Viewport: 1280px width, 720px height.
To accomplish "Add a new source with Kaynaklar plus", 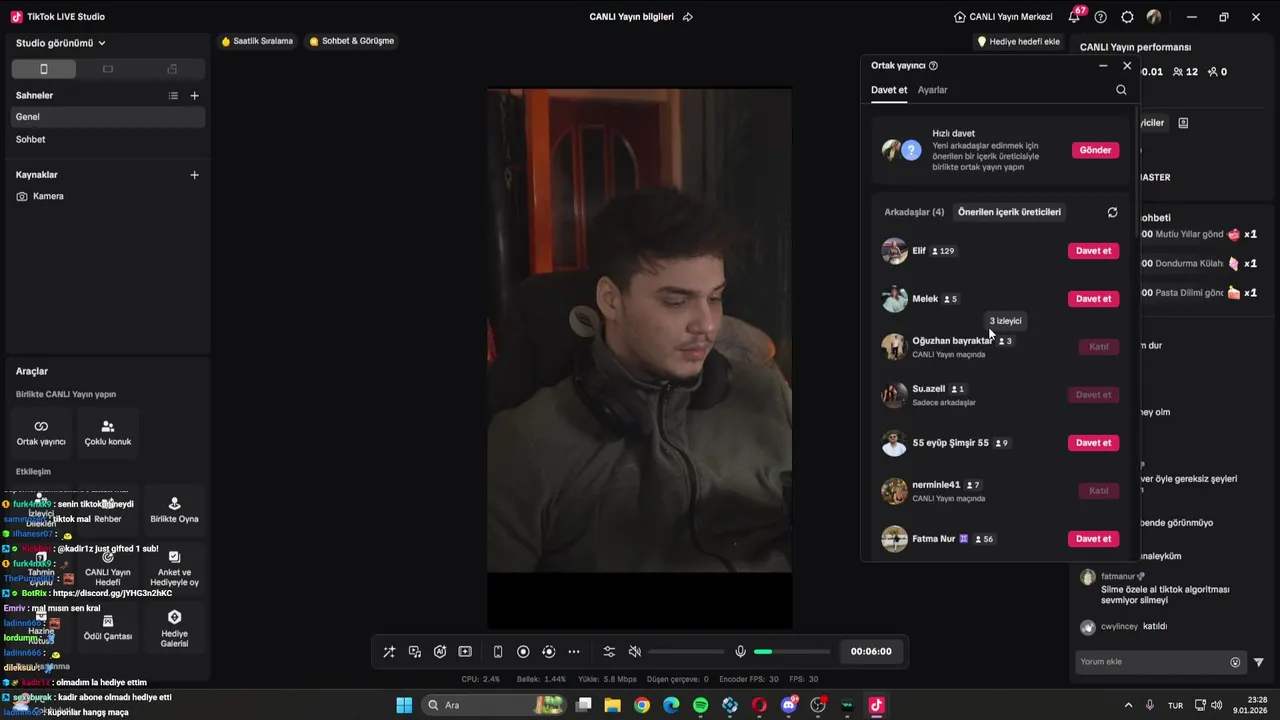I will click(x=194, y=175).
